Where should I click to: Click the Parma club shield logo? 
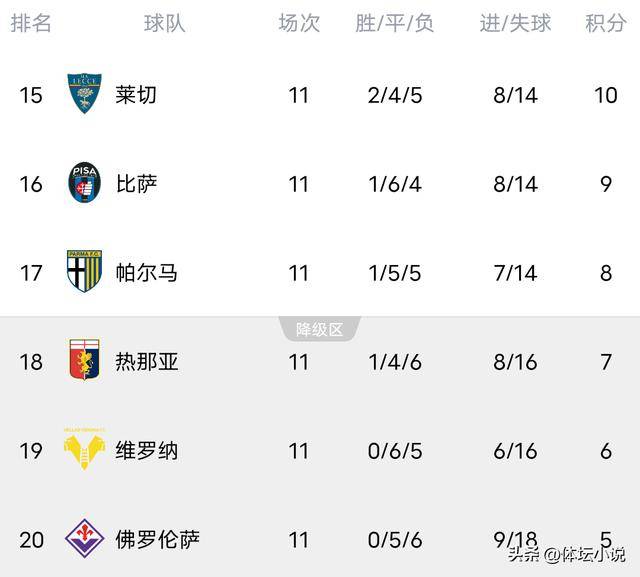click(x=84, y=272)
